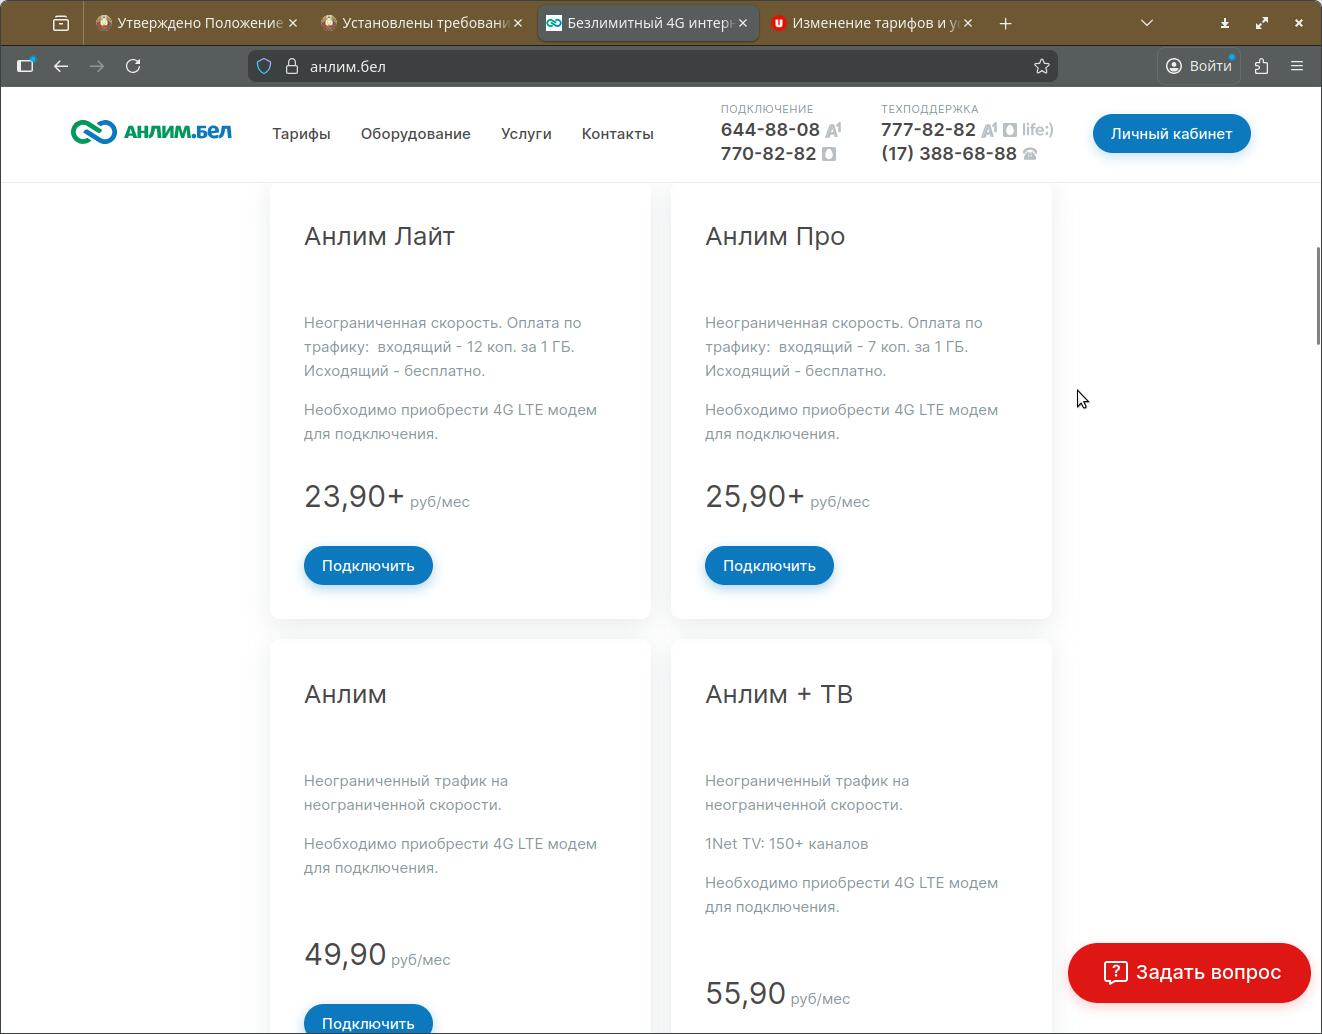Viewport: 1322px width, 1034px height.
Task: Connect the Анлим Про tariff via Подключить
Action: tap(769, 566)
